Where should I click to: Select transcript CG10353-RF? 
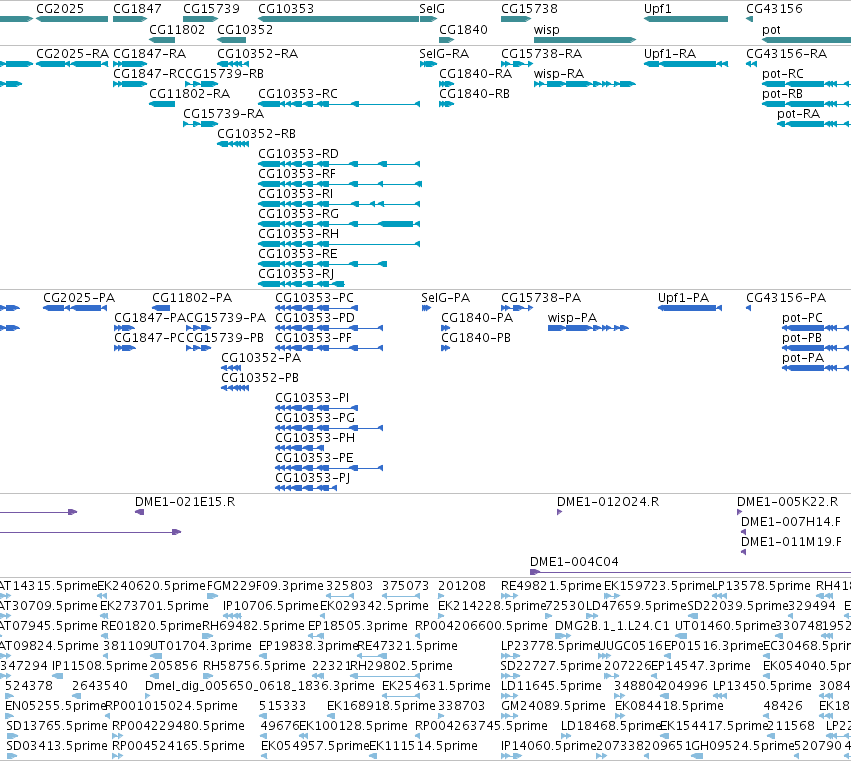tap(340, 184)
